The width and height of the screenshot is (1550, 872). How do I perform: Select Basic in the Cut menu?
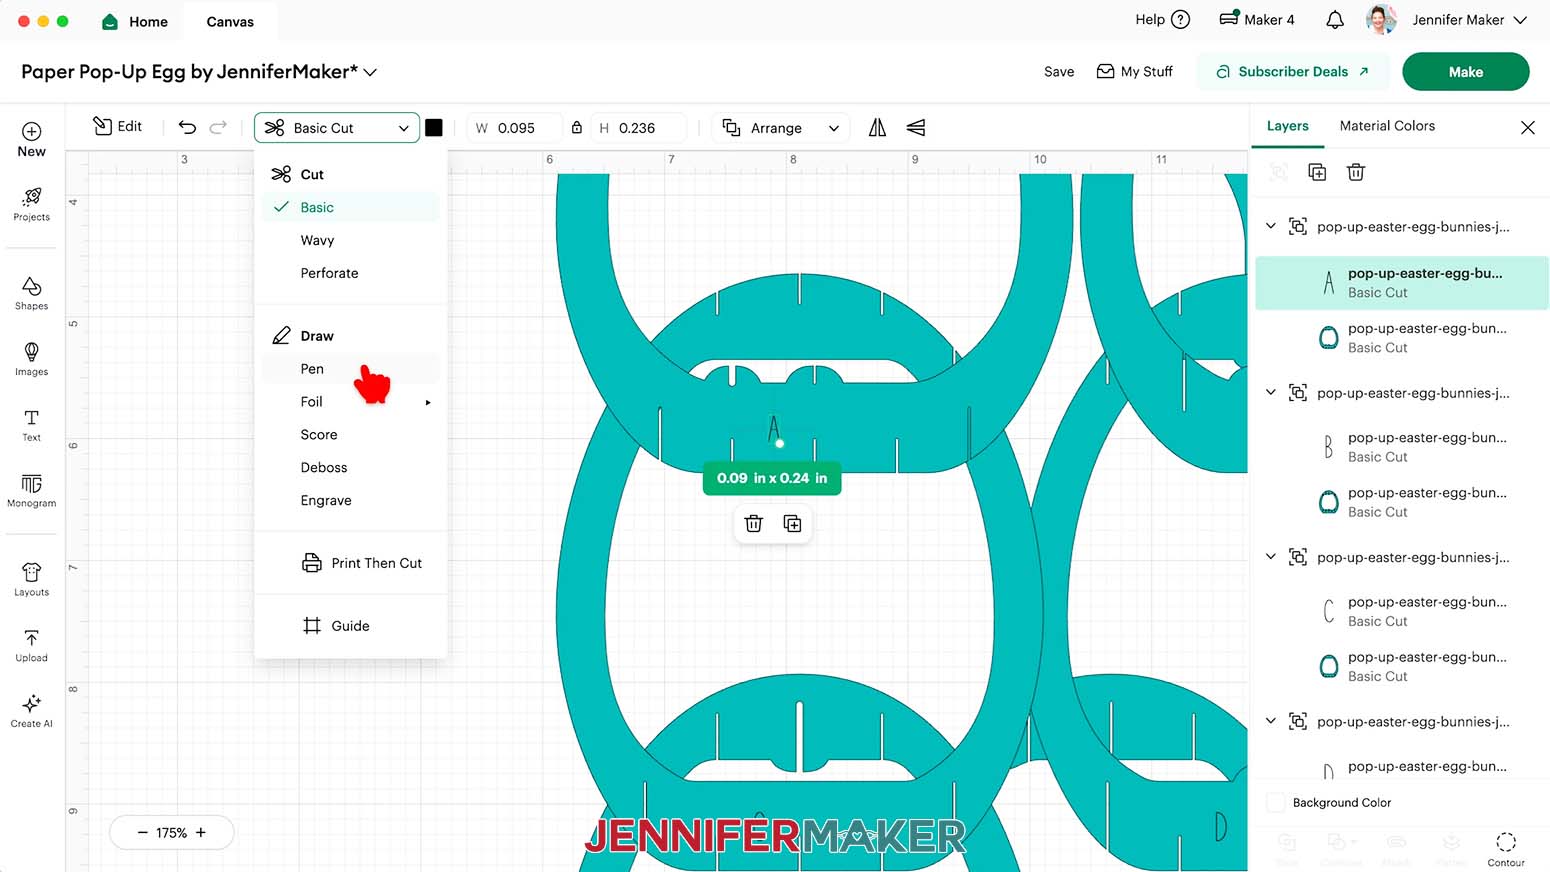350,207
